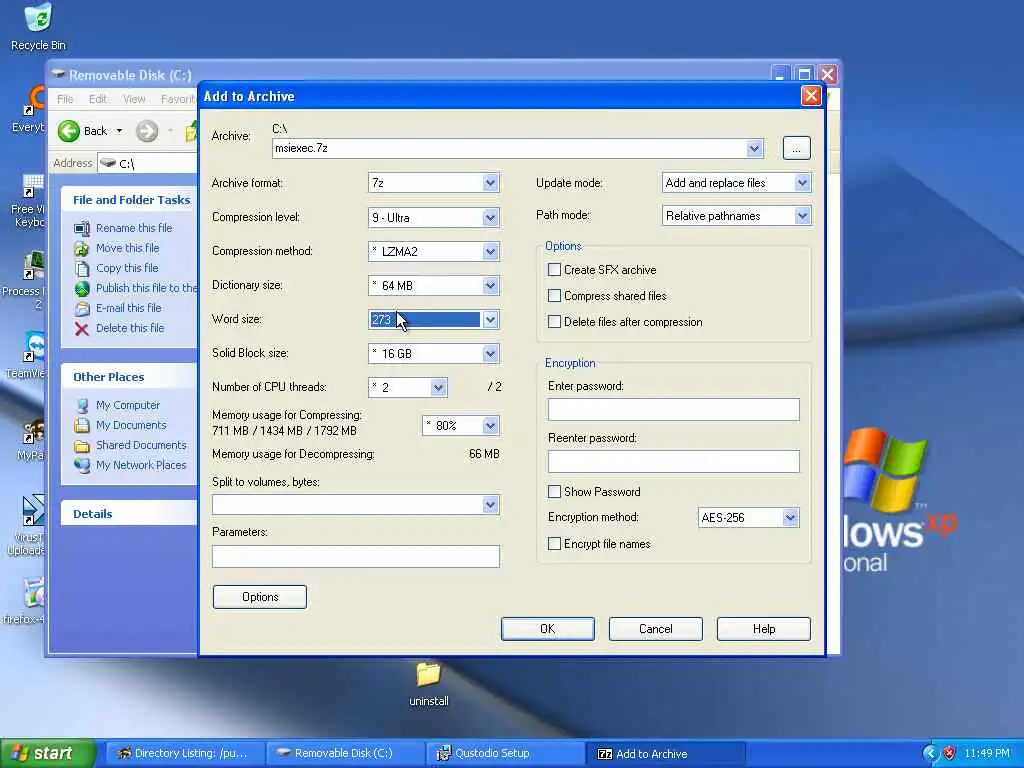Image resolution: width=1024 pixels, height=768 pixels.
Task: Open the Word size dropdown arrow
Action: [490, 319]
